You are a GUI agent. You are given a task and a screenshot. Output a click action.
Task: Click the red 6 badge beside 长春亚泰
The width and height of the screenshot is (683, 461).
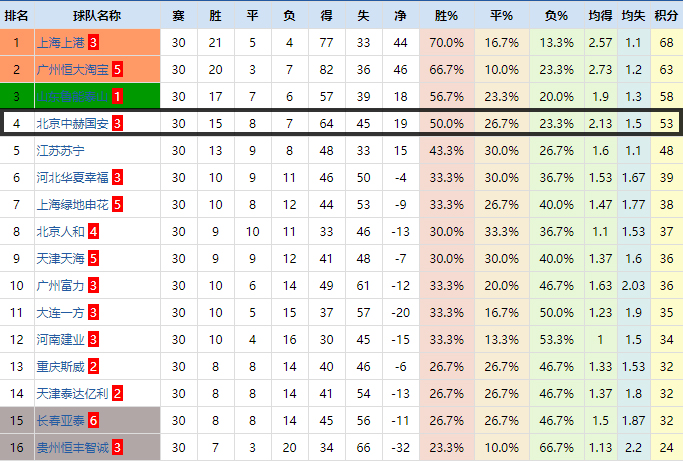93,421
